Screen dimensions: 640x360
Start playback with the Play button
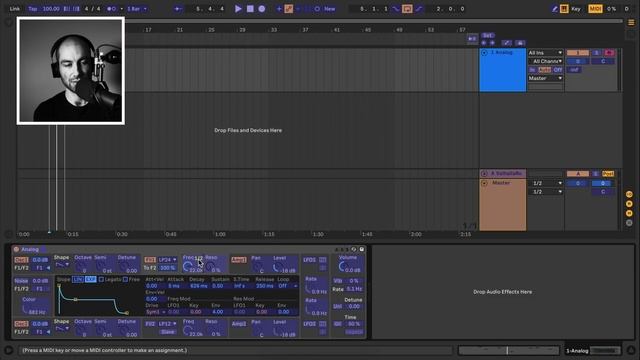[238, 9]
